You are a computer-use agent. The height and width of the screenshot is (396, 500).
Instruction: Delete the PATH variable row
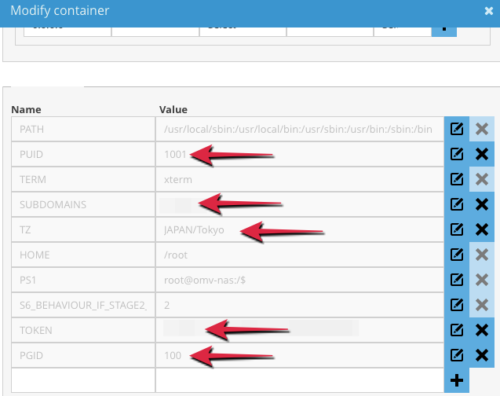point(482,129)
